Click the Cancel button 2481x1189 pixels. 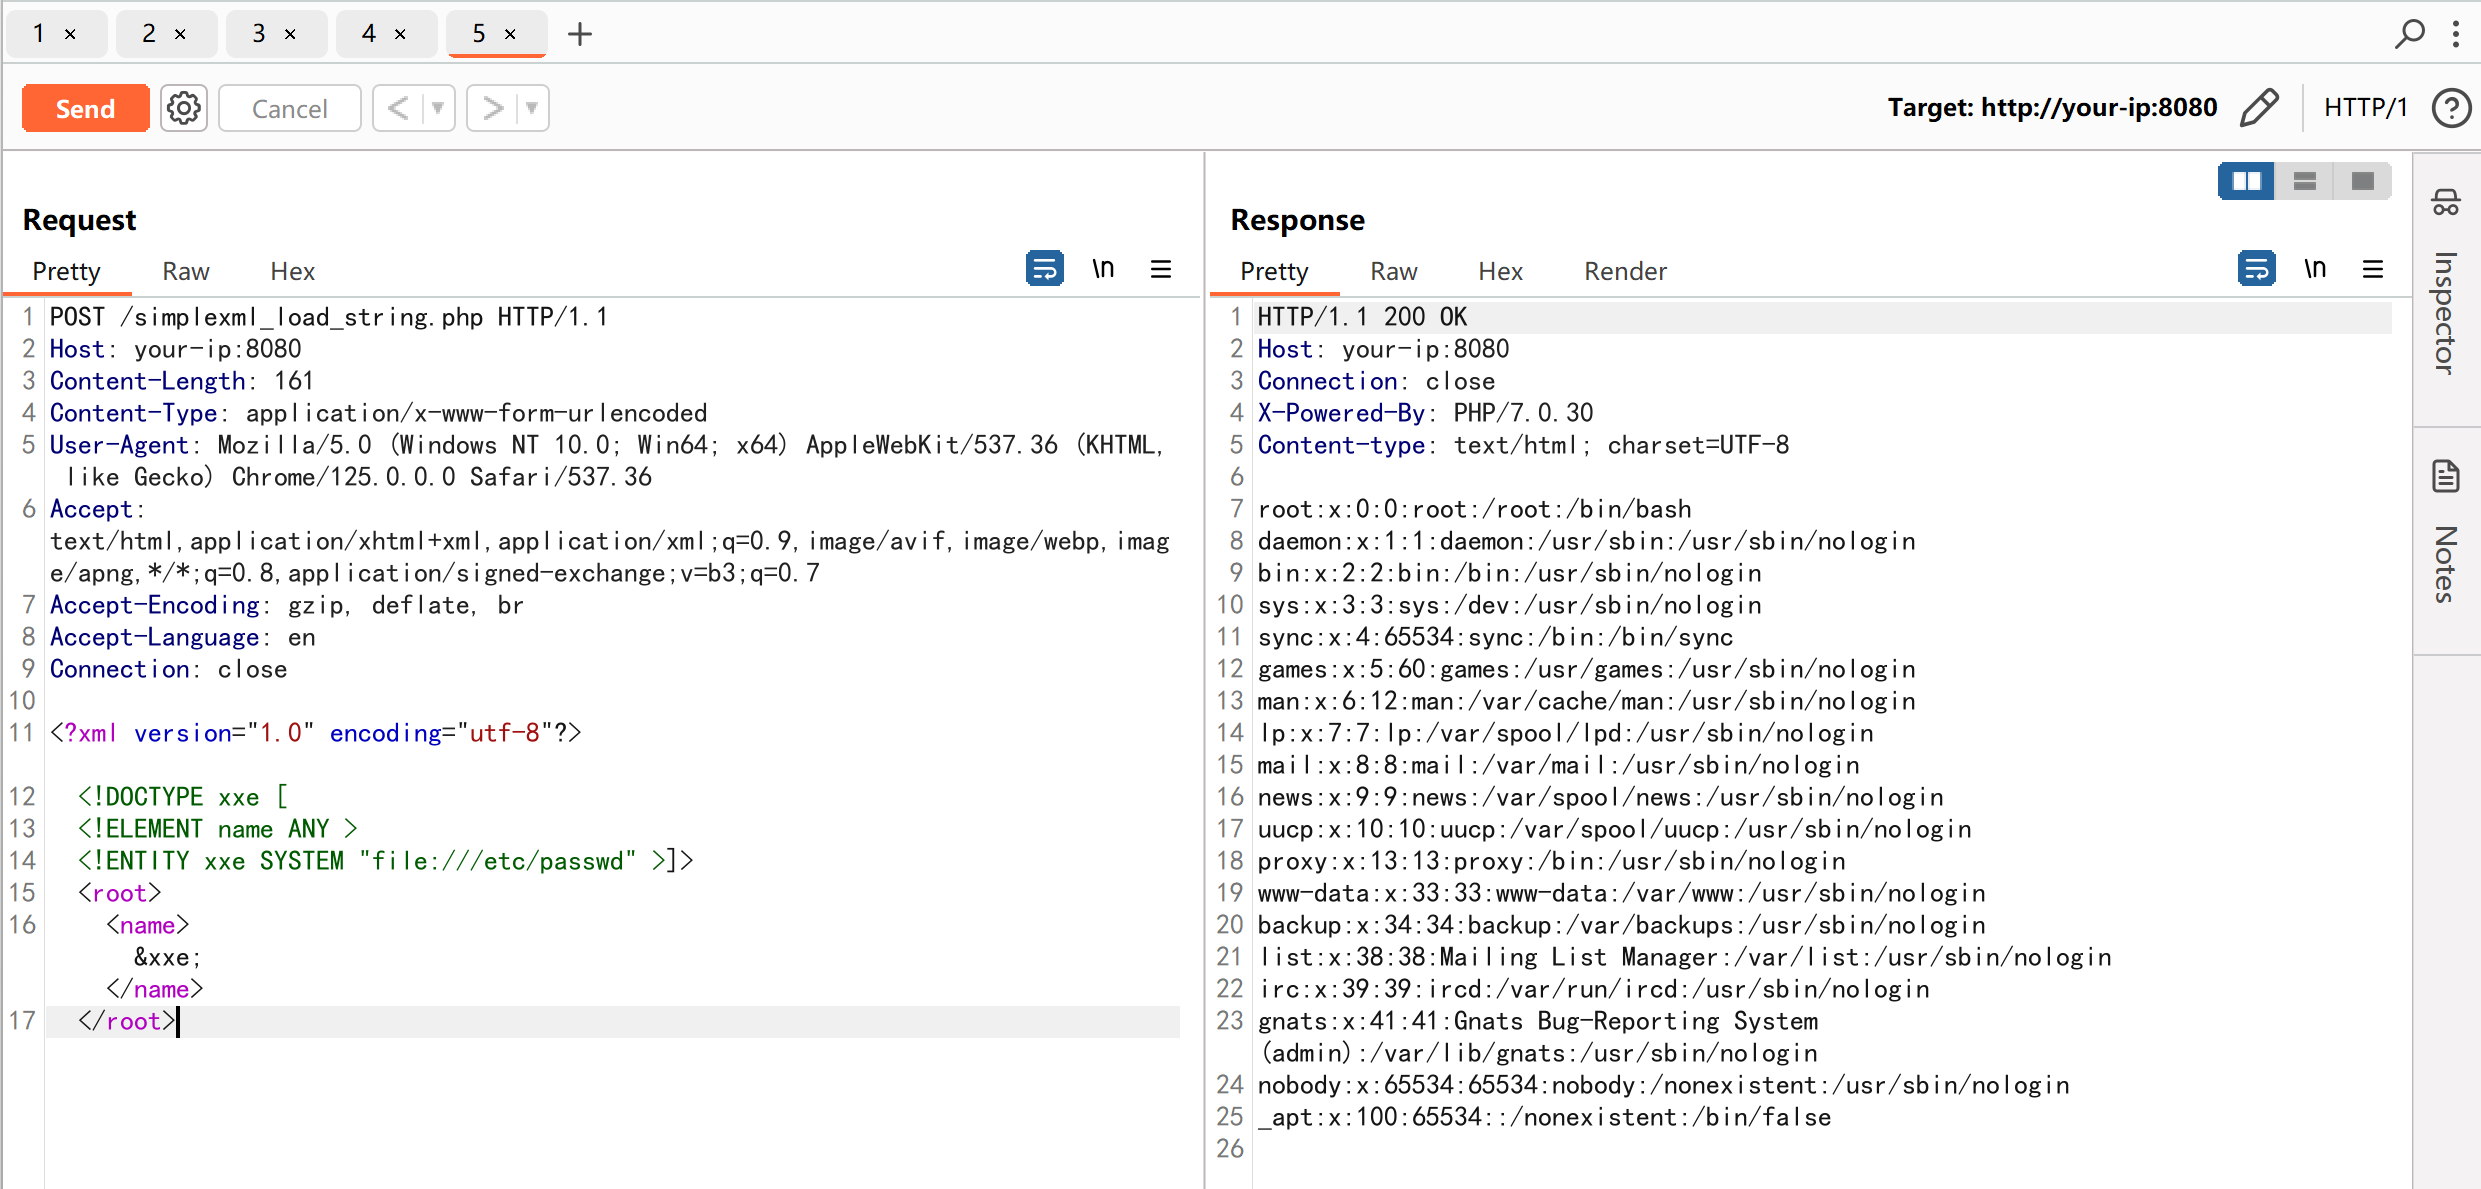pyautogui.click(x=289, y=108)
